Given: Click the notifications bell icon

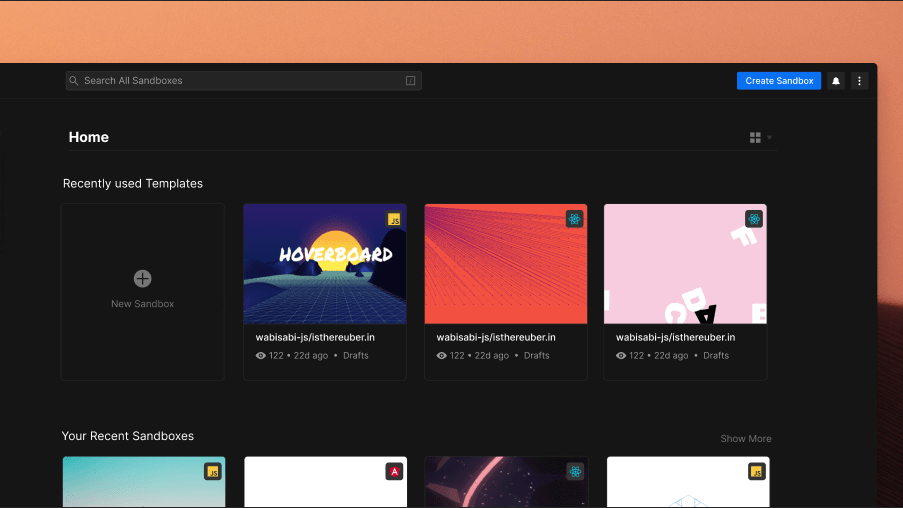Looking at the screenshot, I should coord(836,81).
